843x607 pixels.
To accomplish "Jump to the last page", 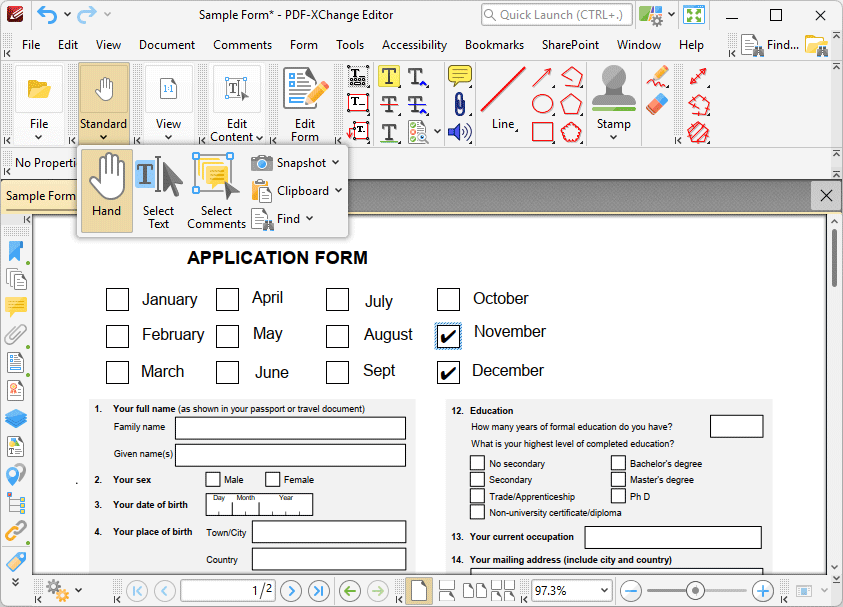I will 319,591.
